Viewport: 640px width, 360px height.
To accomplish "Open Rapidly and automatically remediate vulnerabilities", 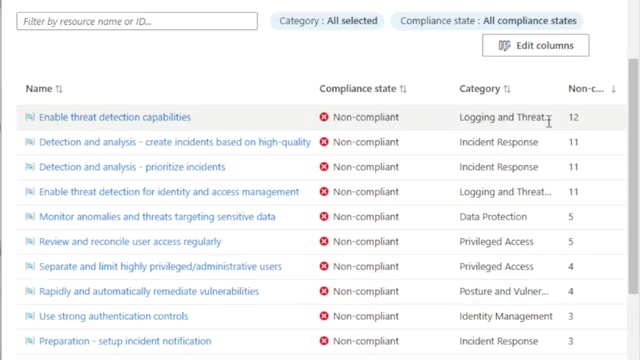I will 149,291.
